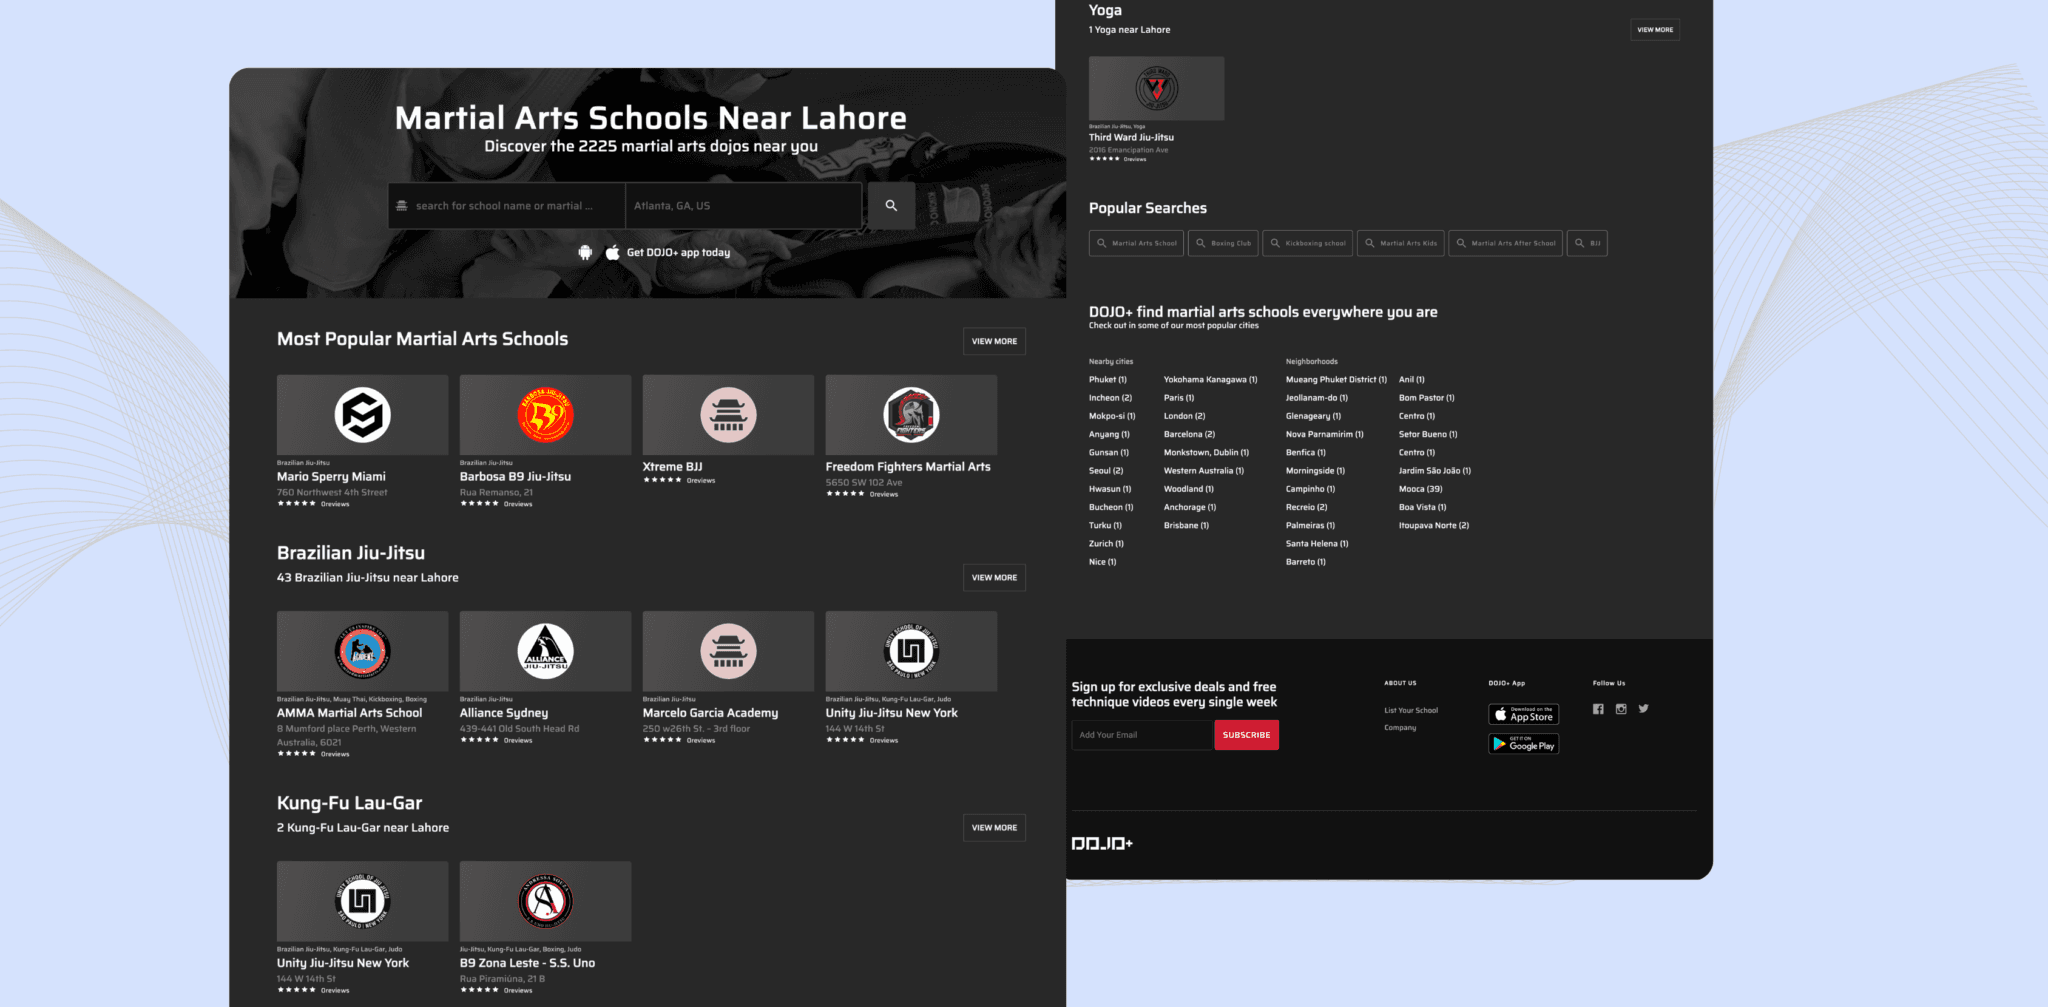Open Twitter via footer social icon
Screen dimensions: 2048x1007
1644,708
